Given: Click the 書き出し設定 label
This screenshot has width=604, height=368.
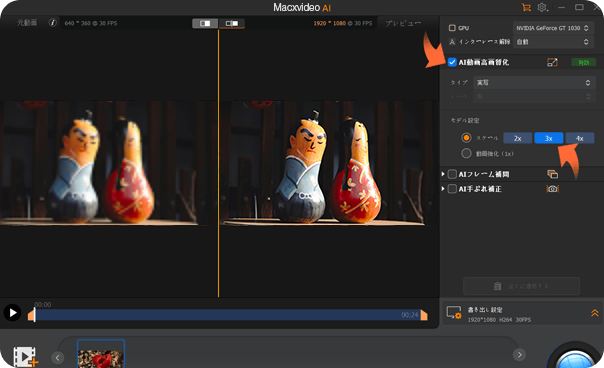Looking at the screenshot, I should (x=485, y=309).
